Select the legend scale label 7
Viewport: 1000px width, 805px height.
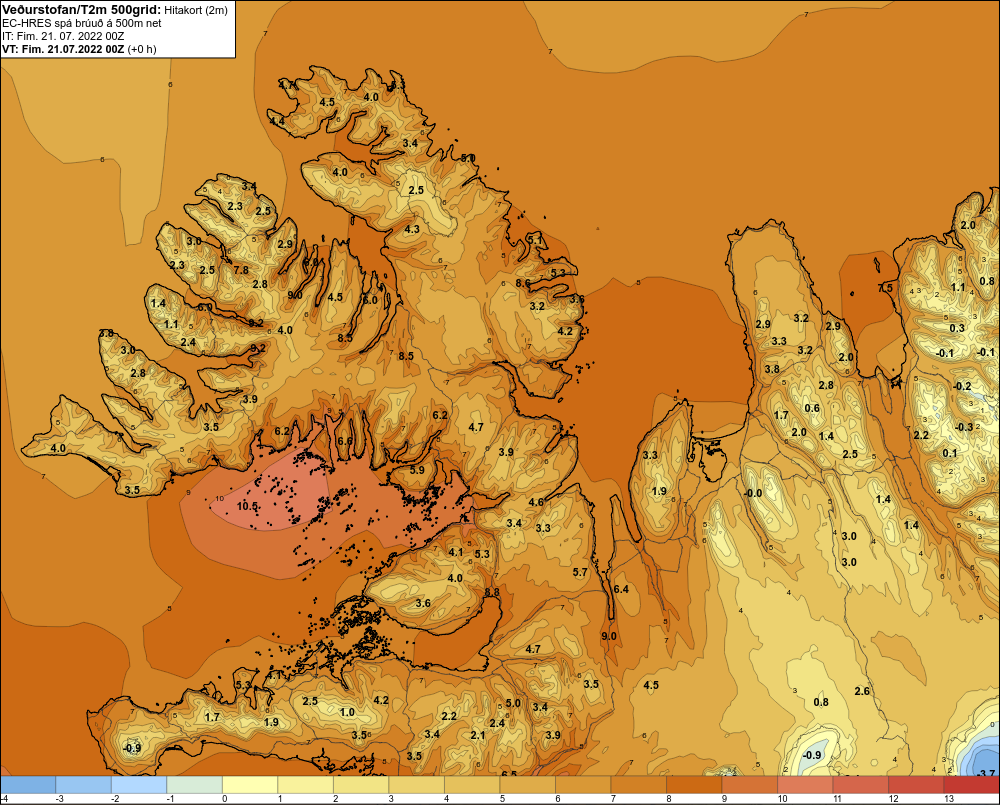613,799
